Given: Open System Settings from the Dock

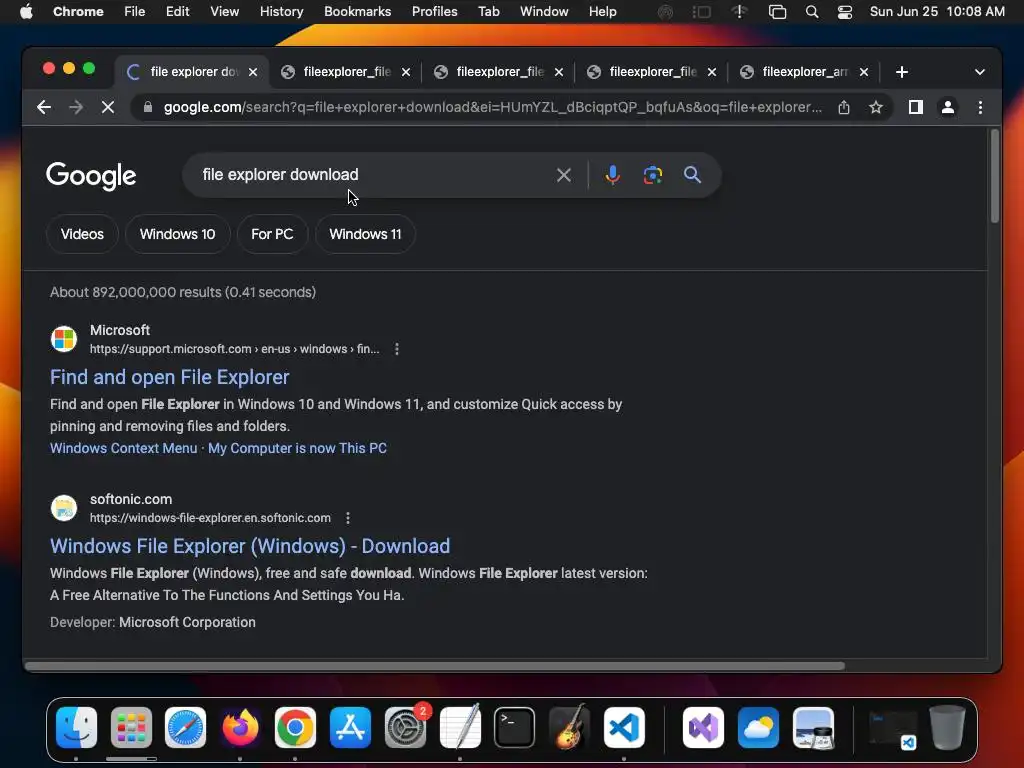Looking at the screenshot, I should (405, 728).
